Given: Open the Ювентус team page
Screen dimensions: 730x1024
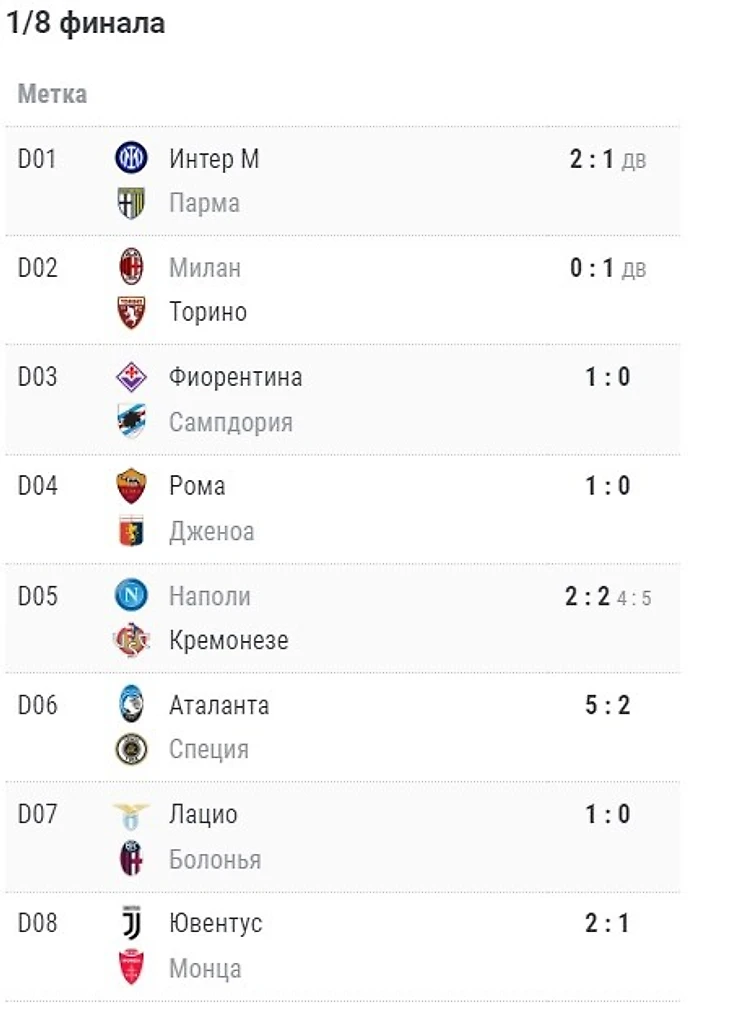Looking at the screenshot, I should [215, 923].
